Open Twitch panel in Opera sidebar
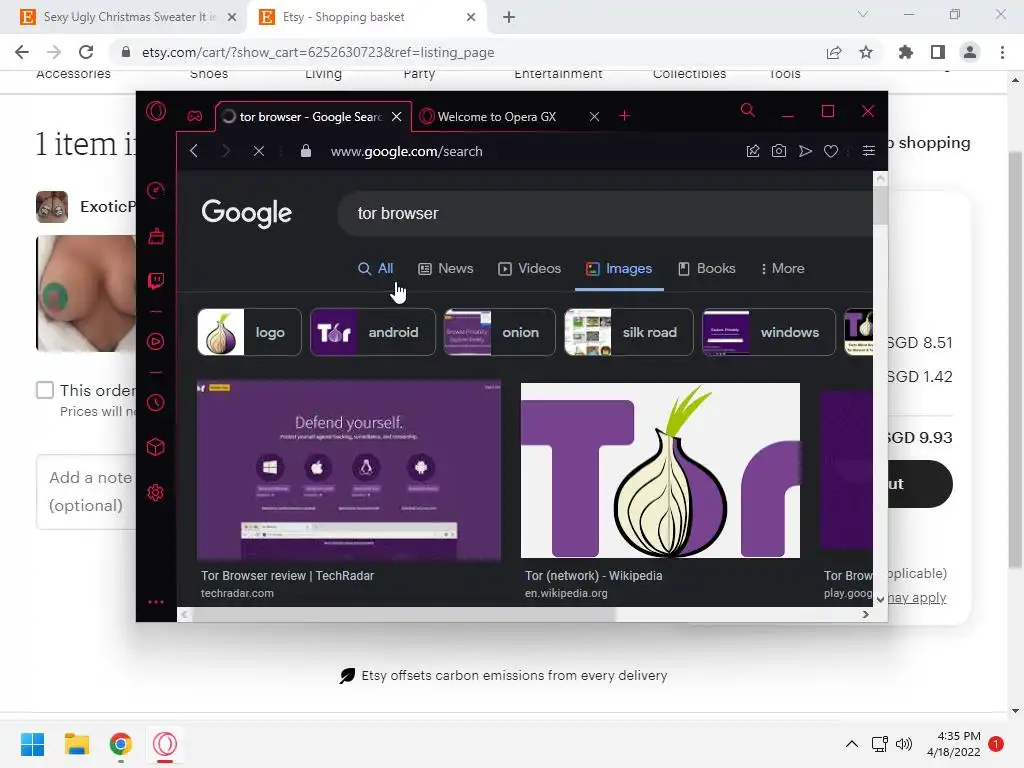The height and width of the screenshot is (768, 1024). 156,281
